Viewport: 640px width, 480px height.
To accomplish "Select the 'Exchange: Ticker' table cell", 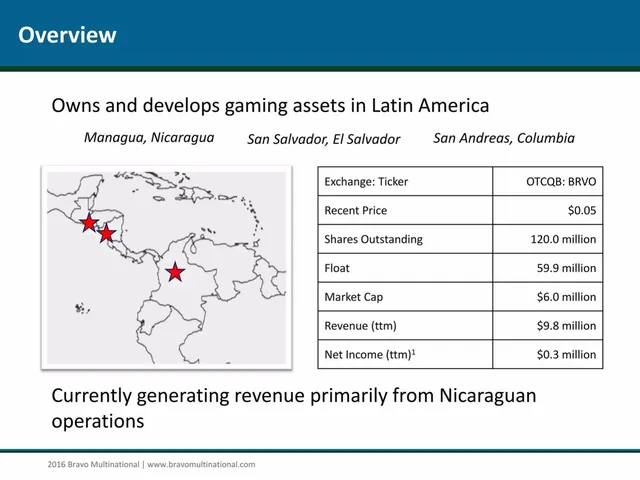I will click(x=405, y=181).
